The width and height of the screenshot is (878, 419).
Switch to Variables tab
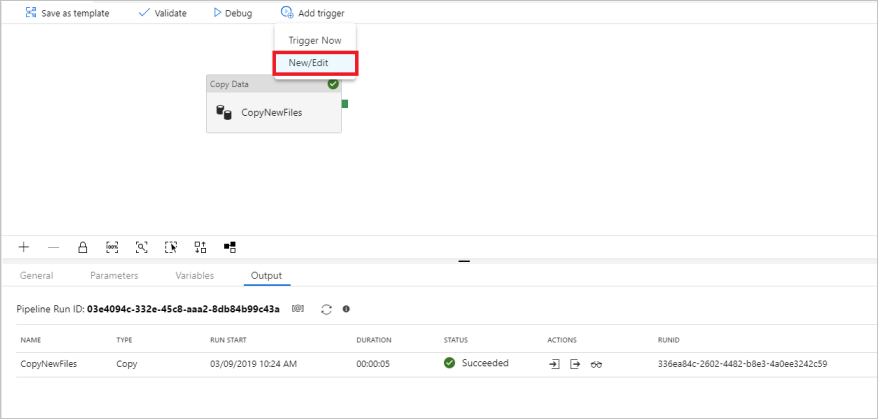195,276
